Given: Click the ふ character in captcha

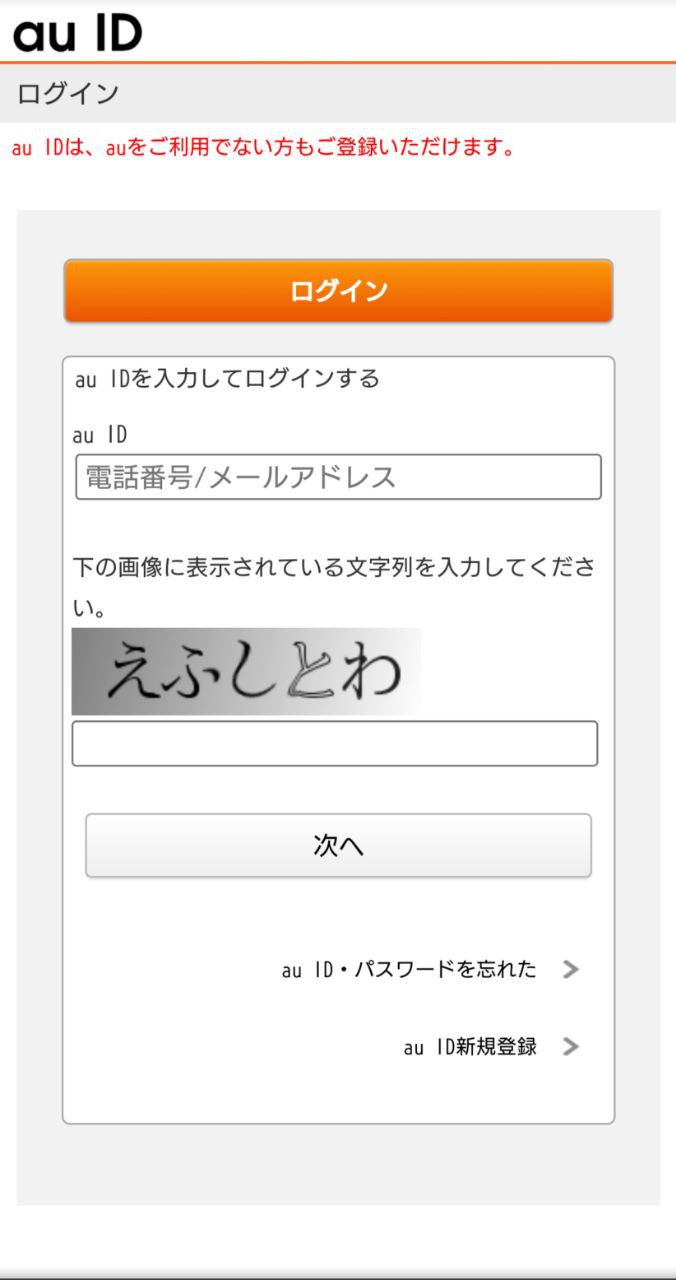Looking at the screenshot, I should click(192, 671).
